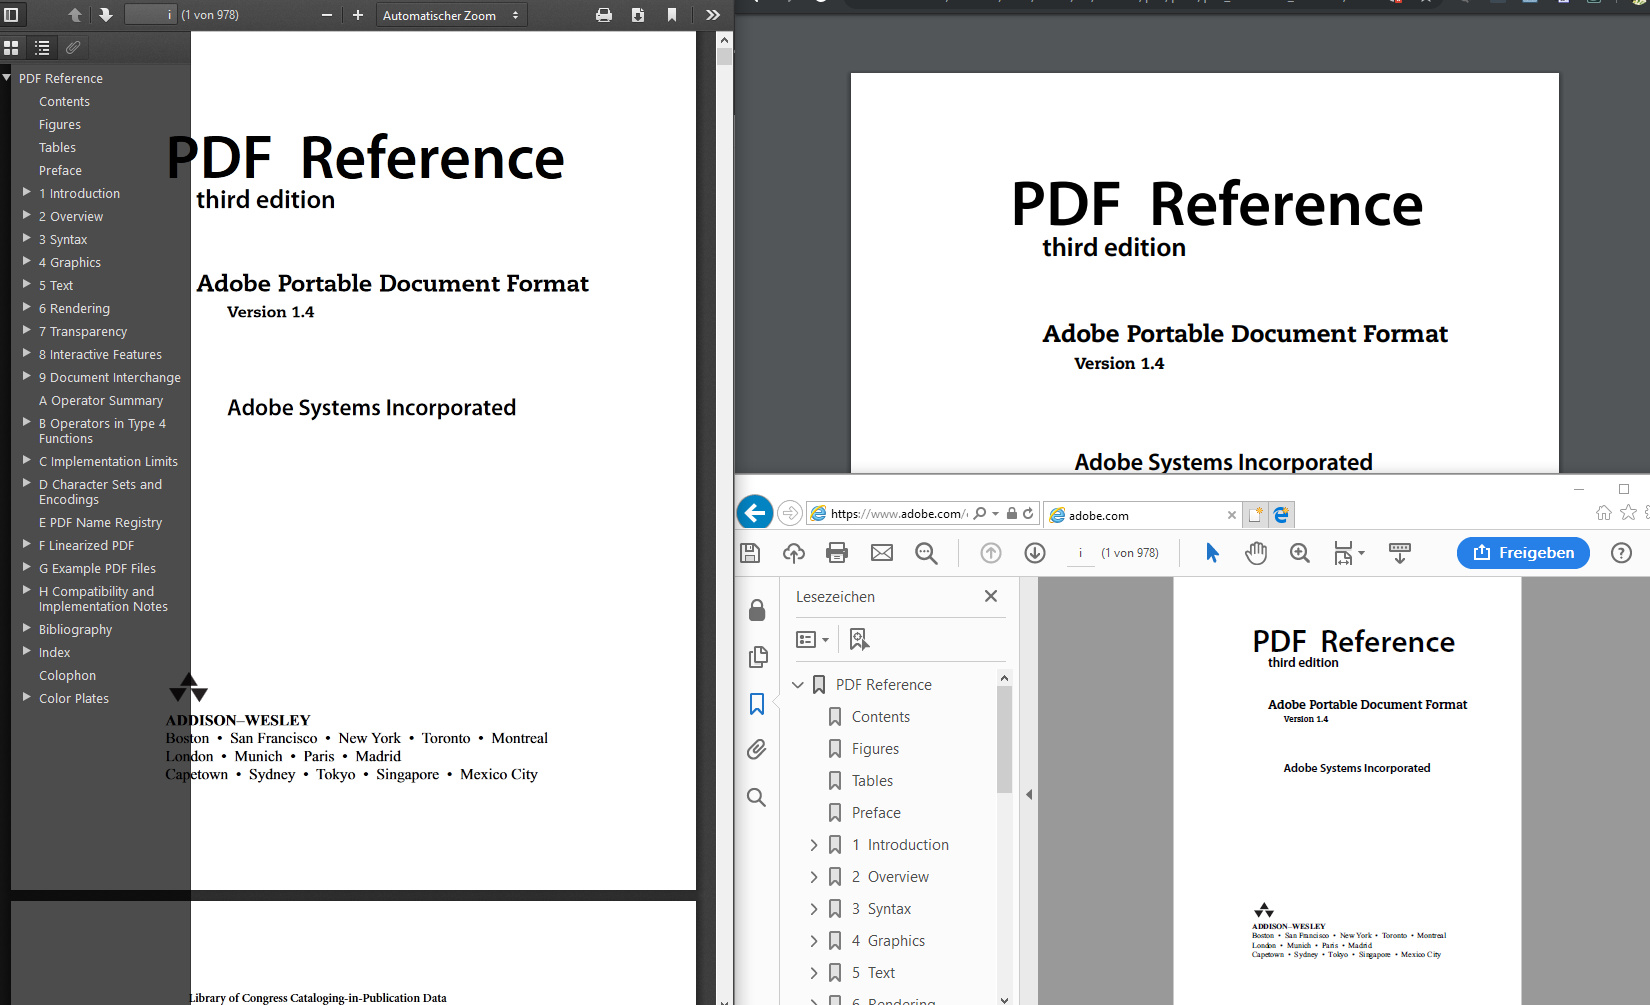Toggle the bookmarks panel in Acrobat sidebar

click(757, 704)
